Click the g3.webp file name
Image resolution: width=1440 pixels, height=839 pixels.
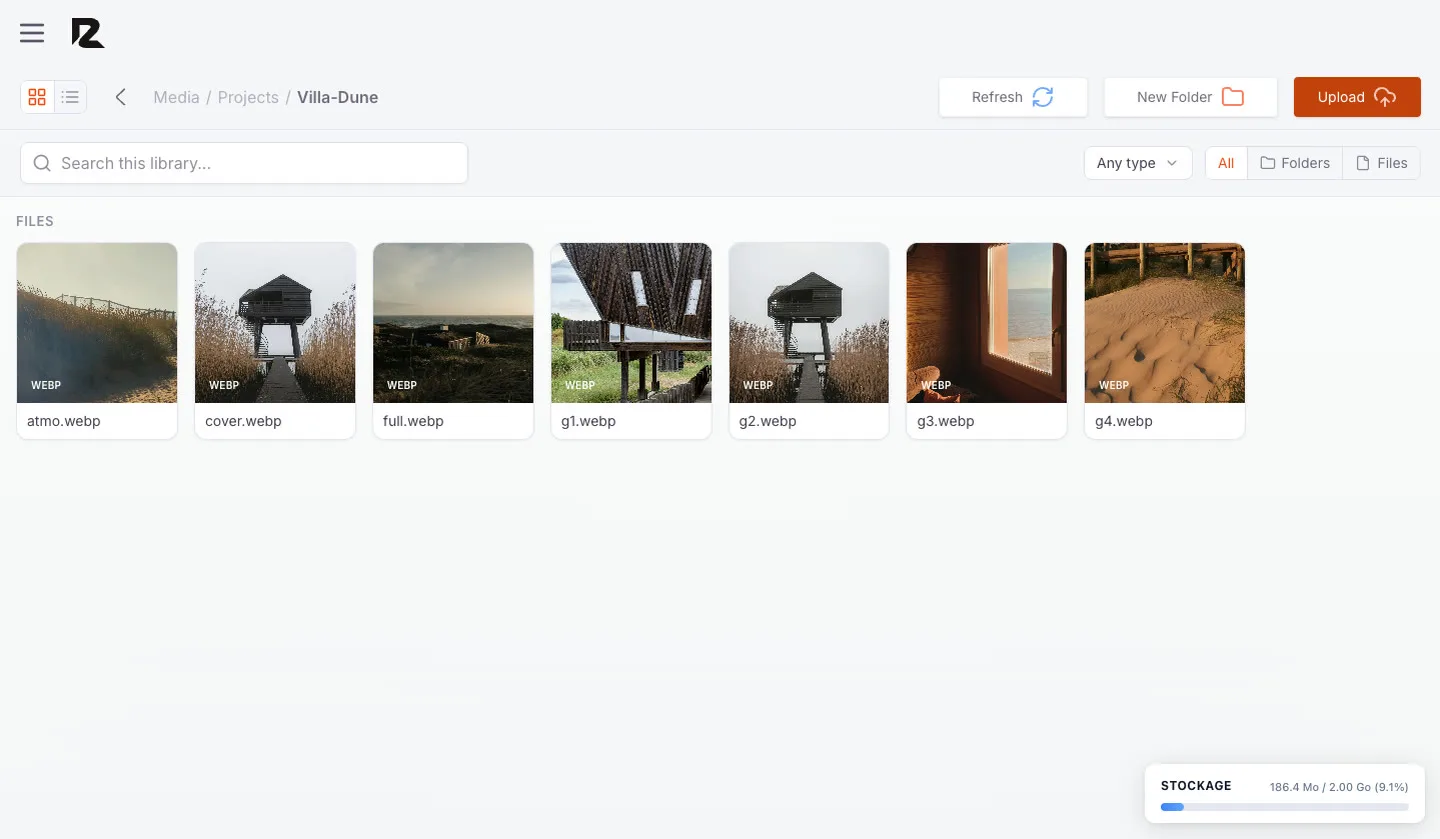[946, 421]
